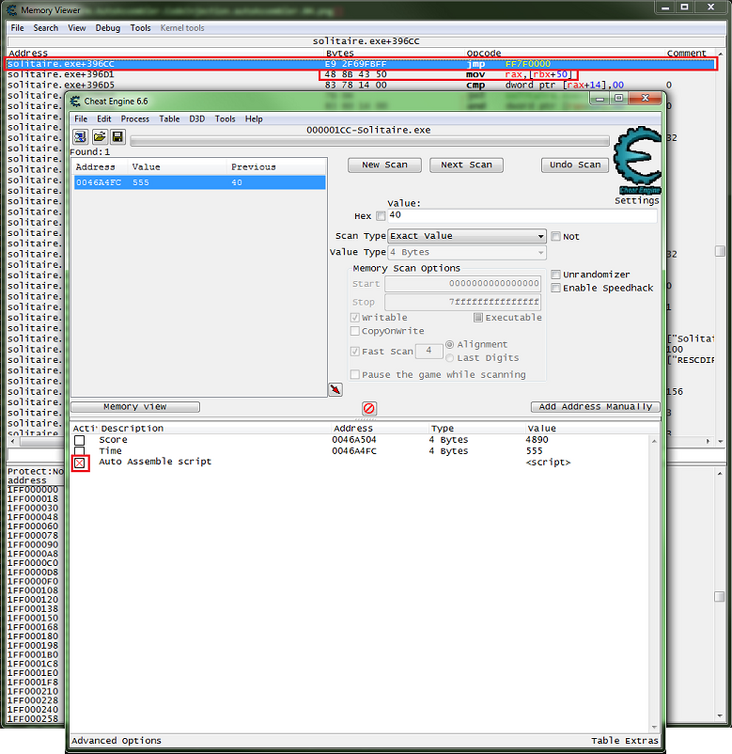Viewport: 732px width, 754px height.
Task: Click the save floppy disk icon
Action: click(x=117, y=137)
